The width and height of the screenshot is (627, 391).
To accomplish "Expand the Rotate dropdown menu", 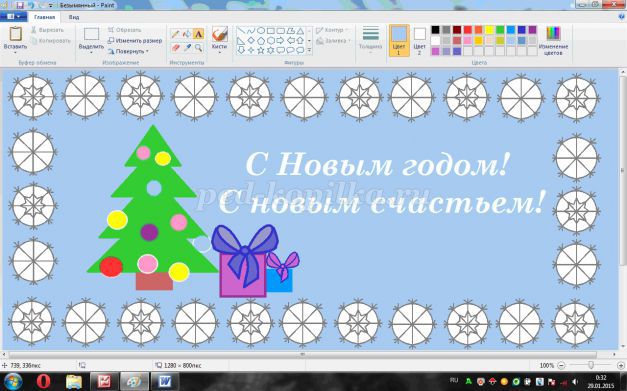I will [x=128, y=51].
